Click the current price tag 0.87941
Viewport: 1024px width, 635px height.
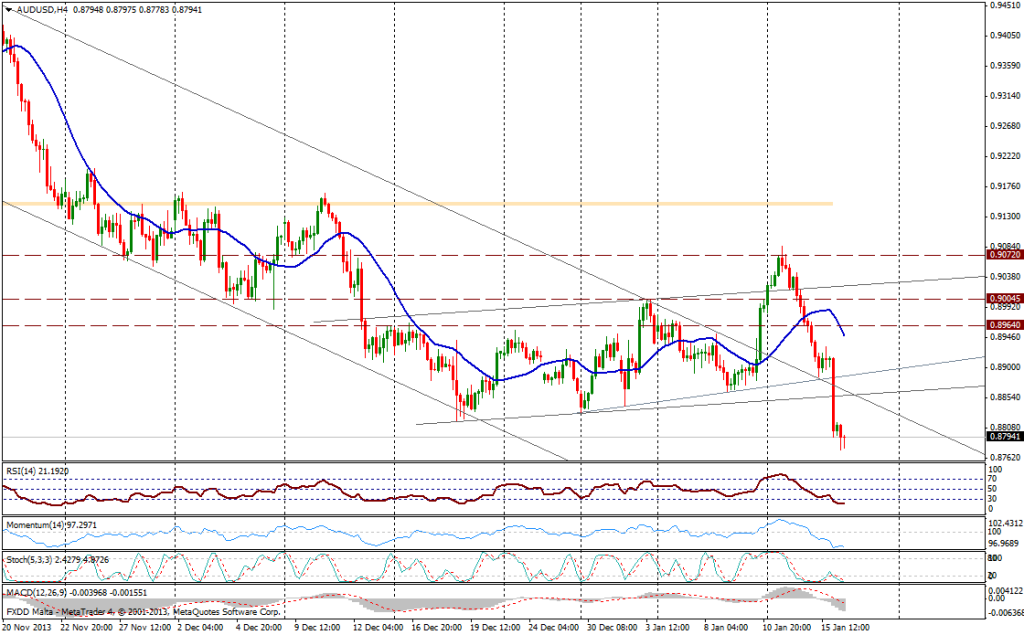(x=1000, y=436)
